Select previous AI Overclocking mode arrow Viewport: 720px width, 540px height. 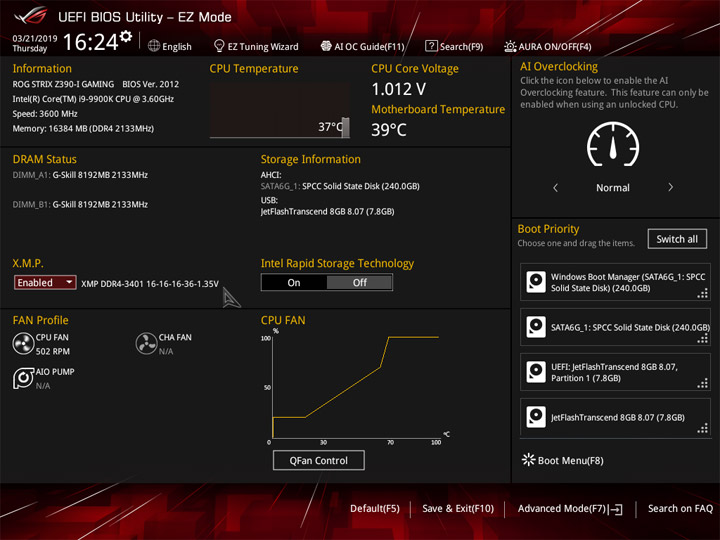point(556,187)
